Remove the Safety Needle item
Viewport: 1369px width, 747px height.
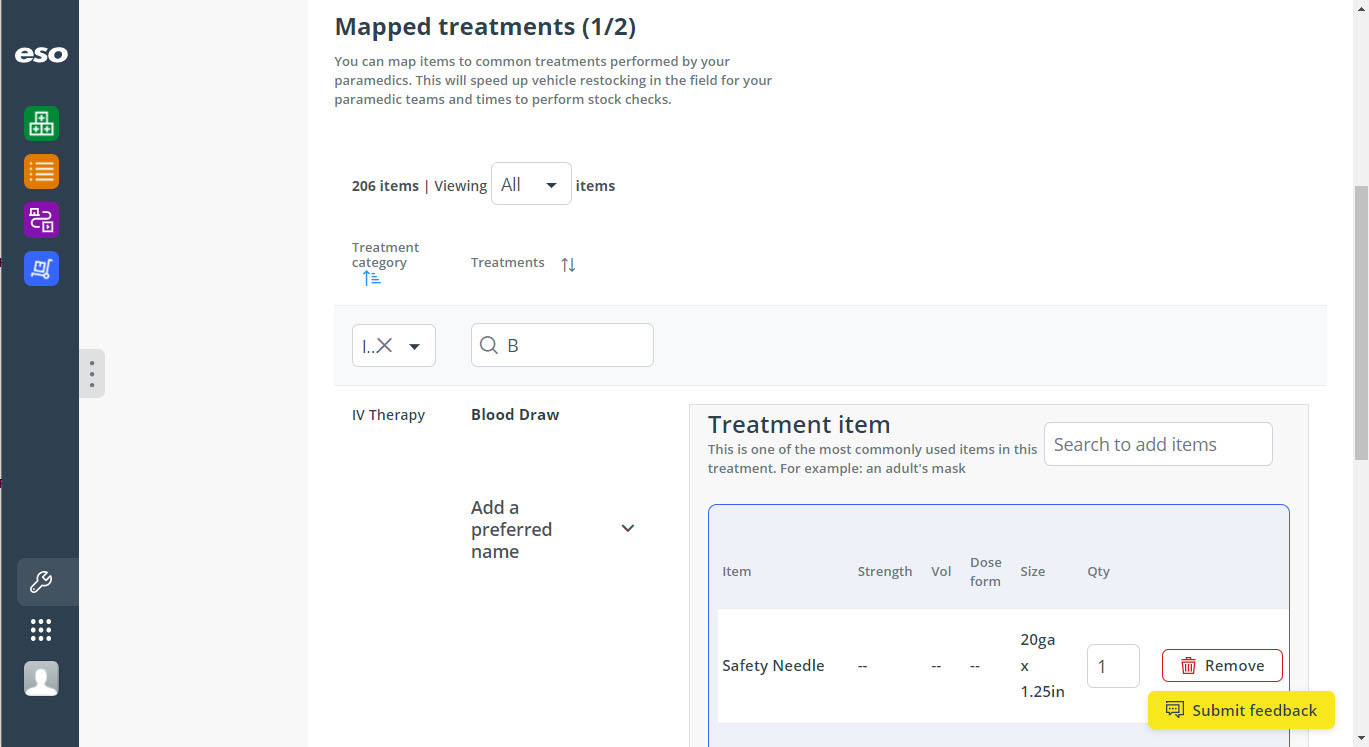click(x=1221, y=666)
